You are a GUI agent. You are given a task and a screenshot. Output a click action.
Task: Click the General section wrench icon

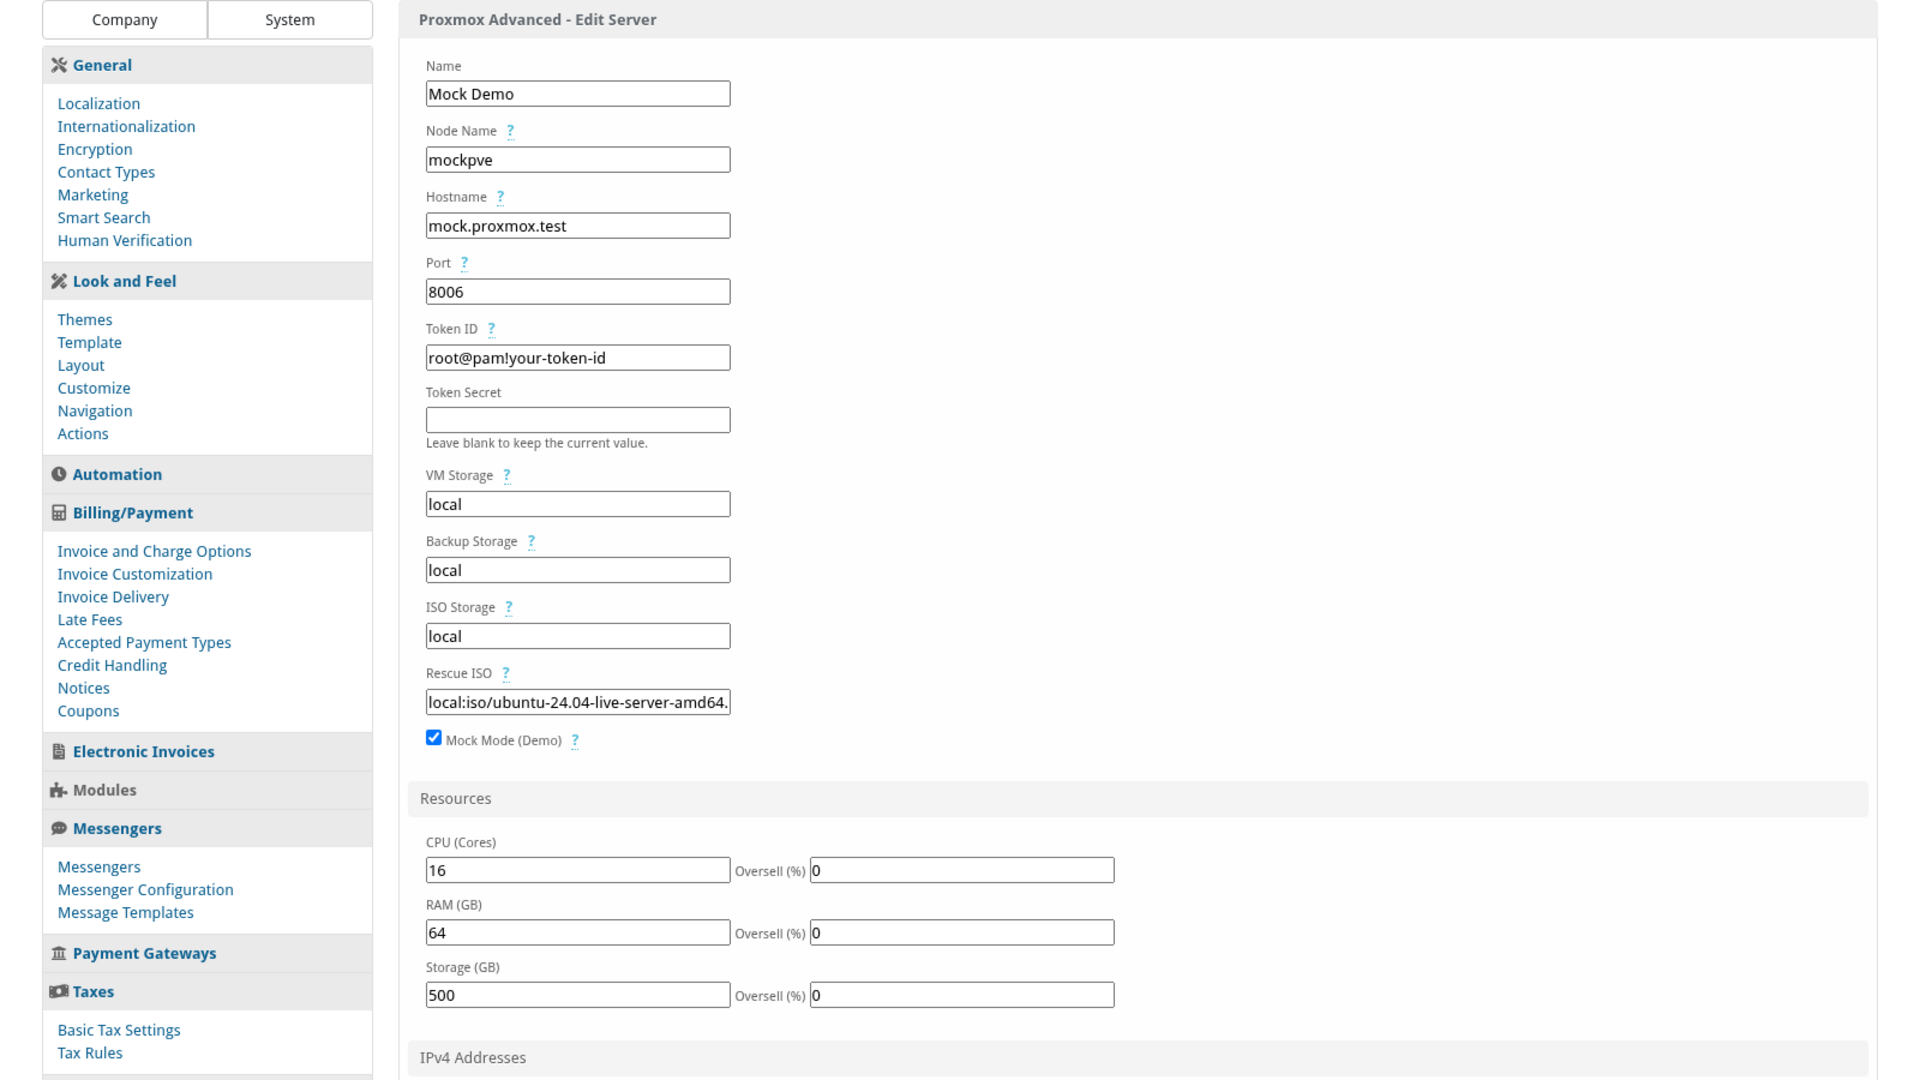pyautogui.click(x=59, y=65)
